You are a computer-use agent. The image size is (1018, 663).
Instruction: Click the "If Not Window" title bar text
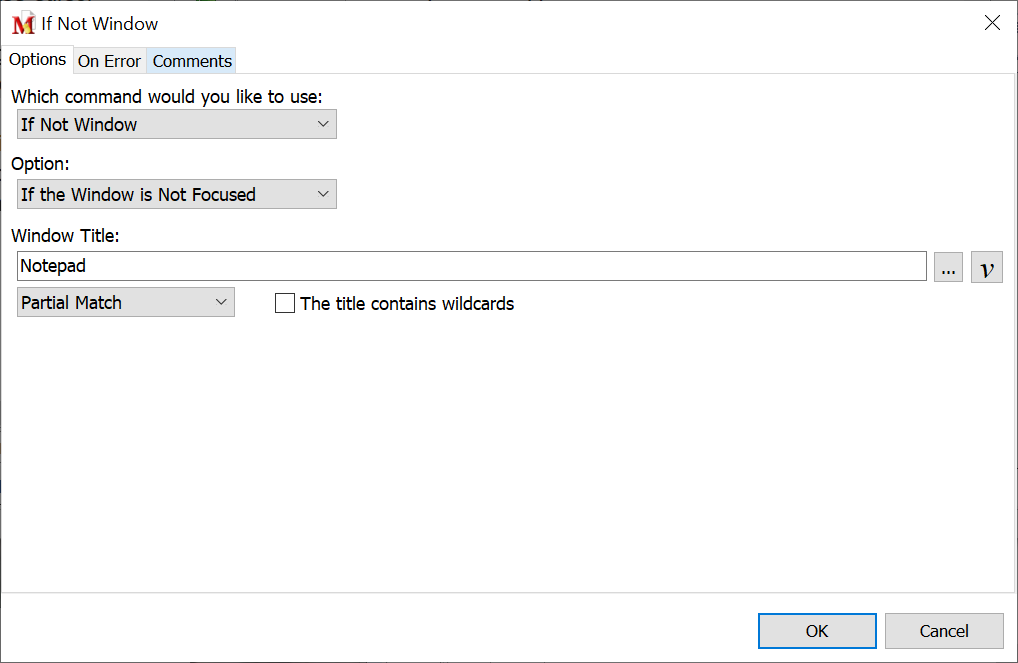click(x=99, y=24)
